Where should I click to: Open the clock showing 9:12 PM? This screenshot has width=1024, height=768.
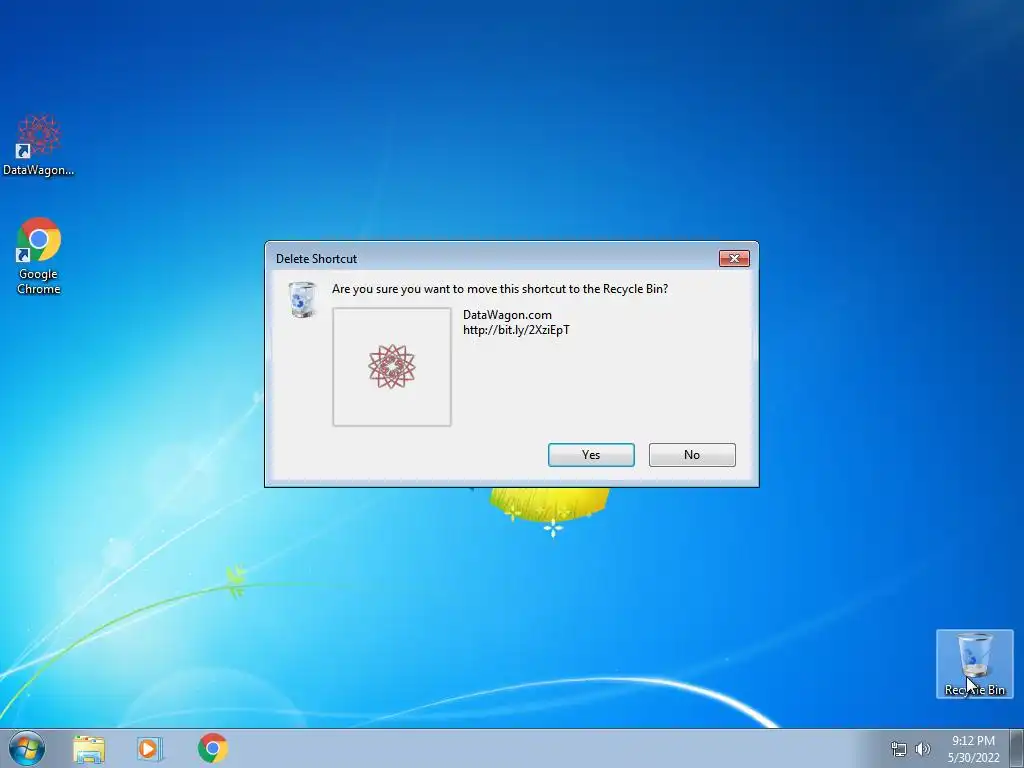point(973,749)
